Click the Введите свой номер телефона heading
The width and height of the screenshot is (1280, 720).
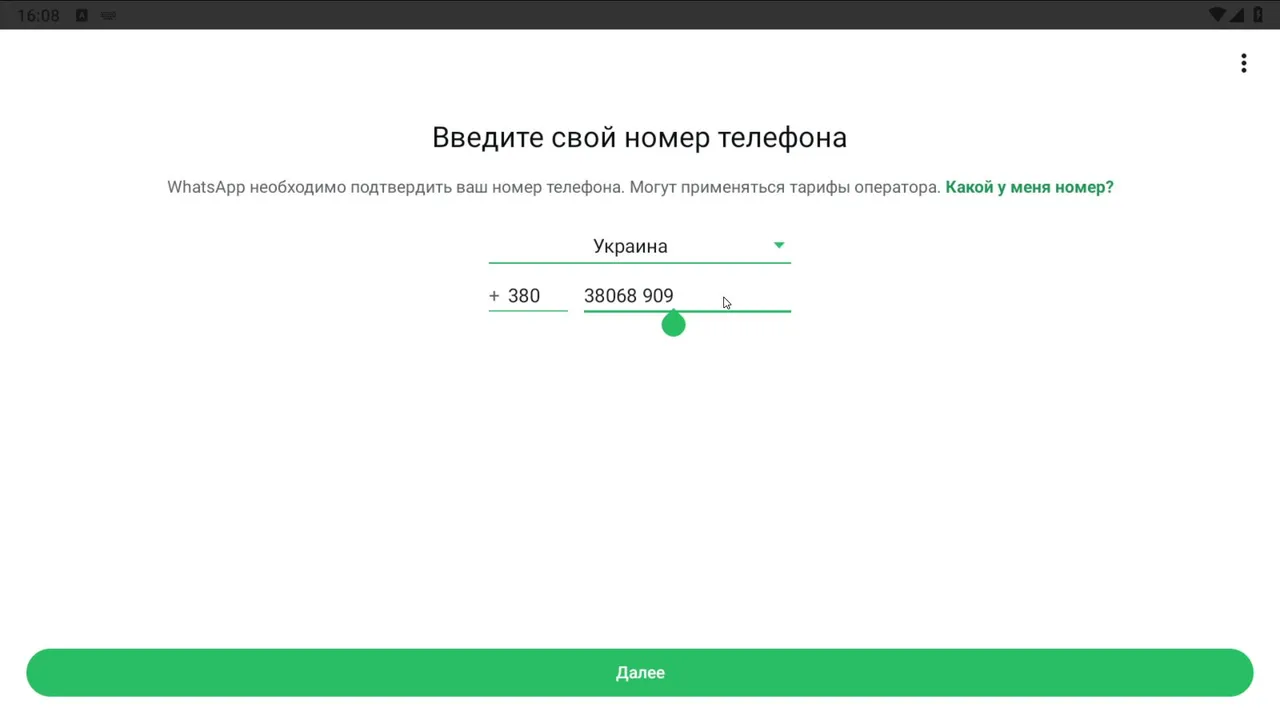639,137
